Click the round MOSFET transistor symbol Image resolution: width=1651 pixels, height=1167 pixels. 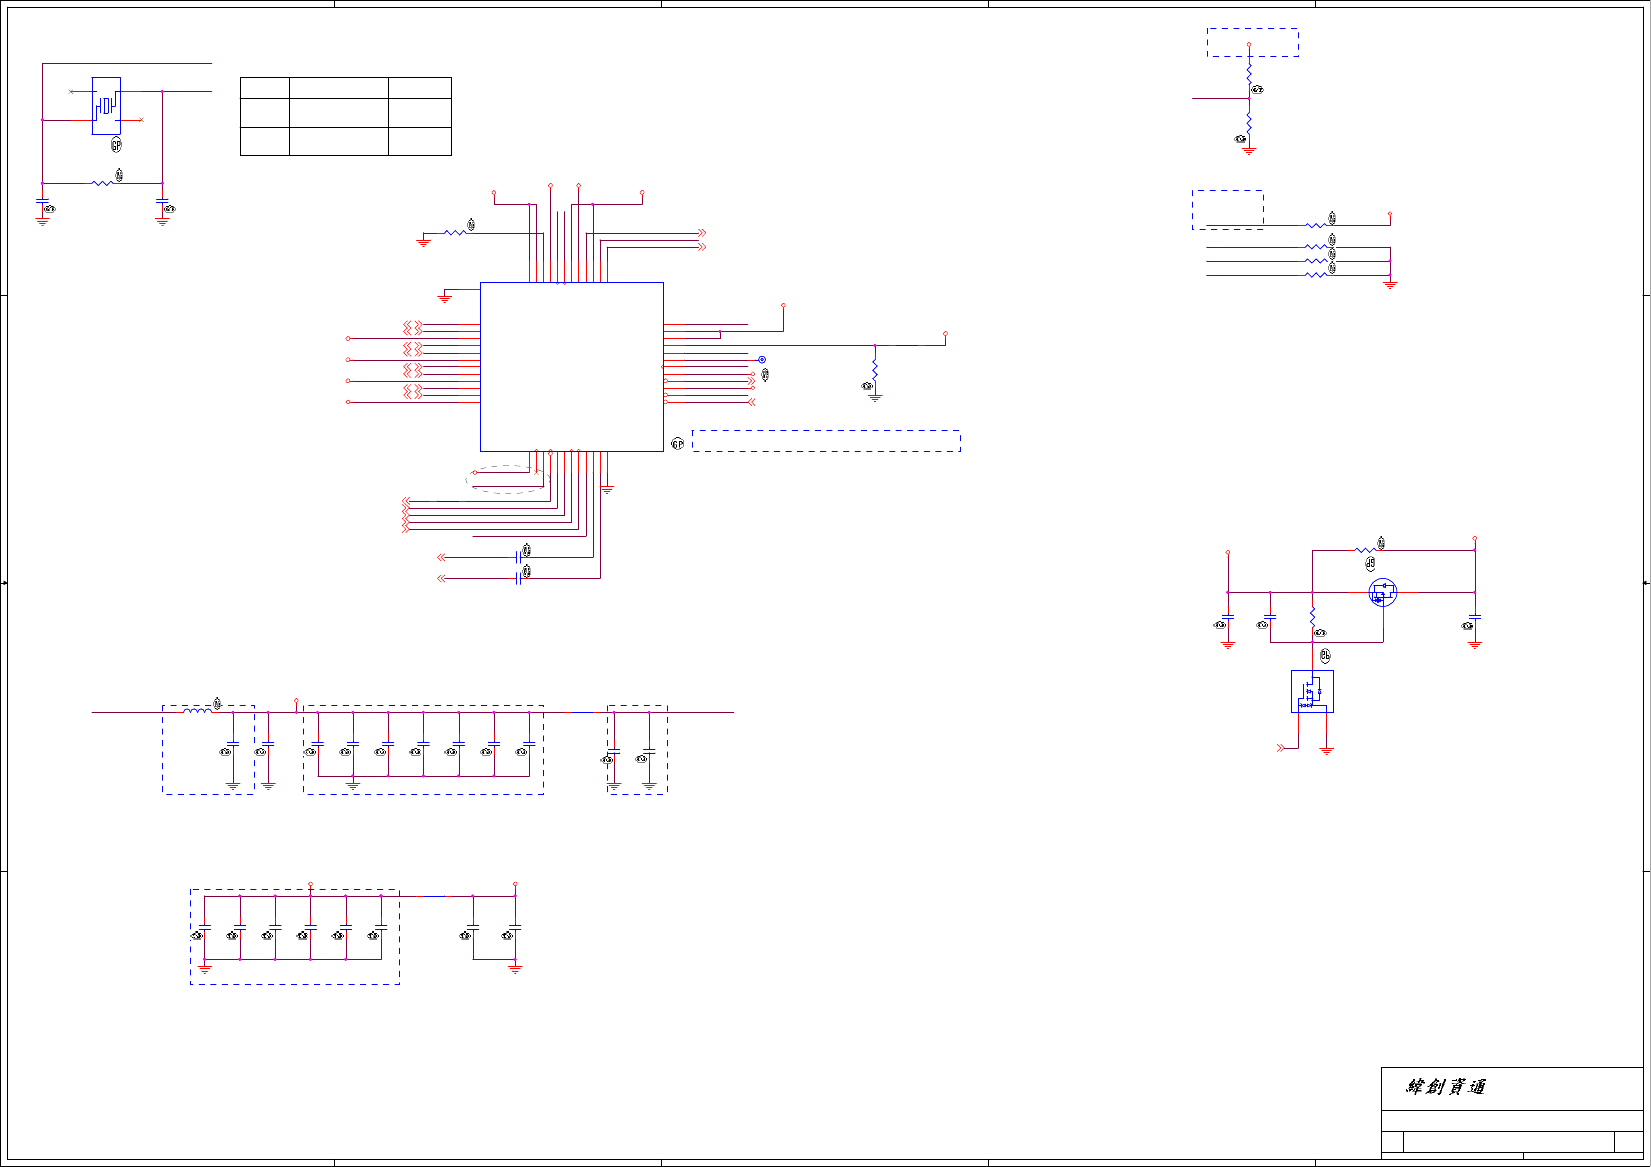(1382, 593)
